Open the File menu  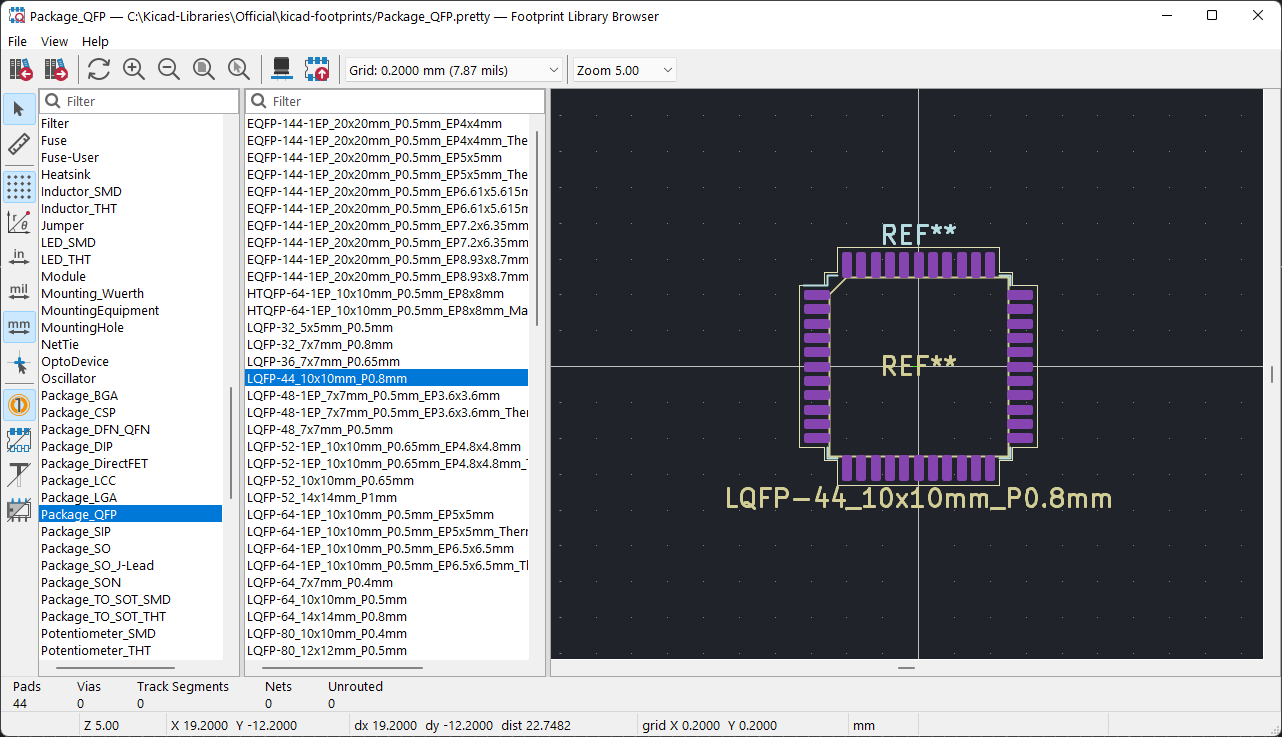[17, 41]
